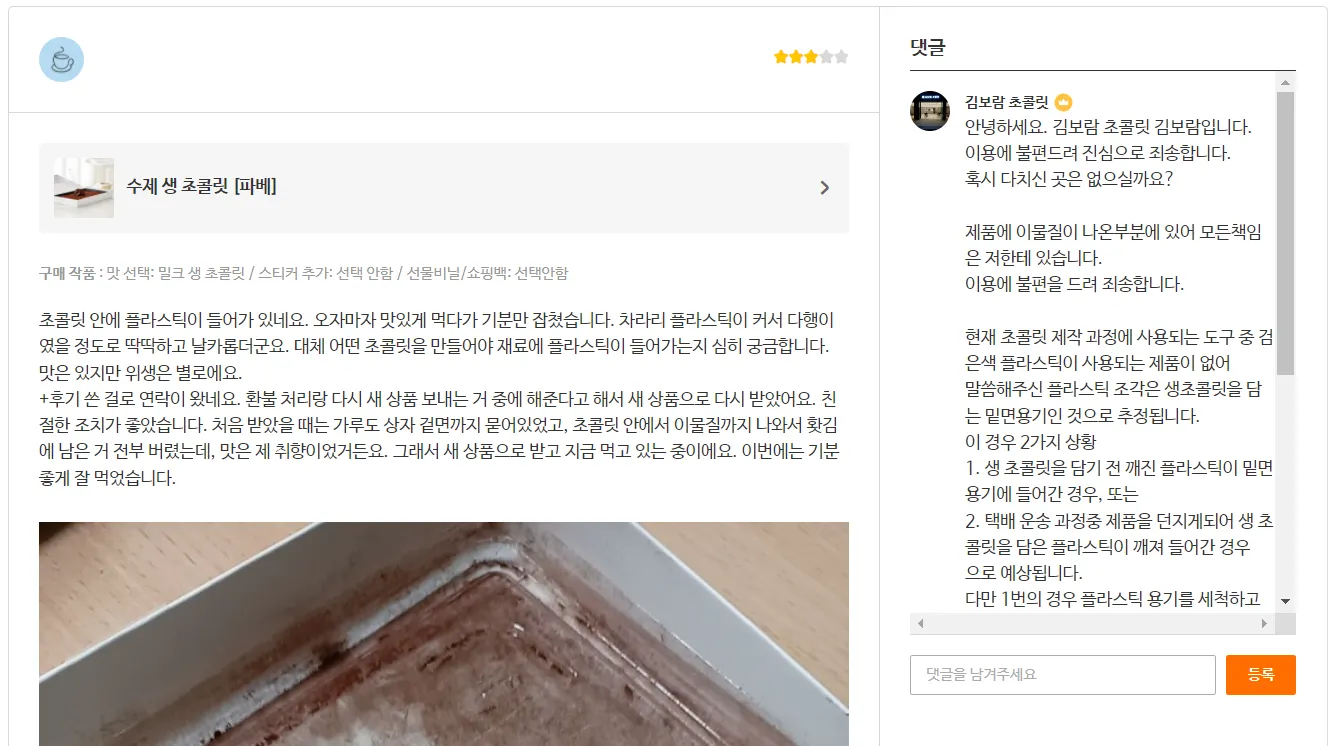This screenshot has width=1338, height=746.
Task: Click the crown badge beside 김보람 초콜릿
Action: click(1063, 102)
